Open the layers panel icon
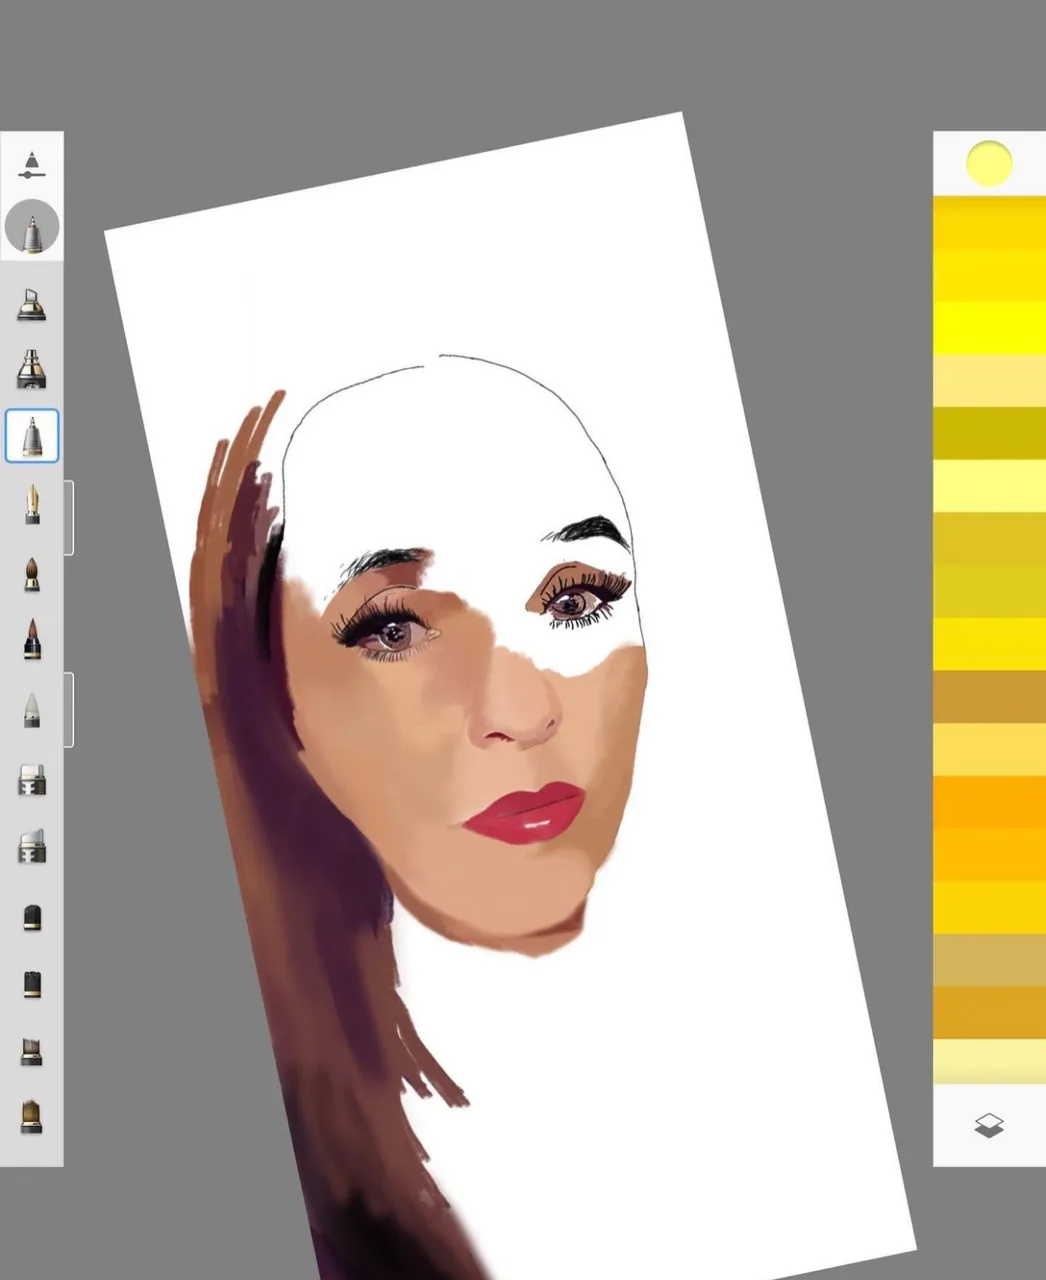Viewport: 1046px width, 1280px height. pos(988,1126)
